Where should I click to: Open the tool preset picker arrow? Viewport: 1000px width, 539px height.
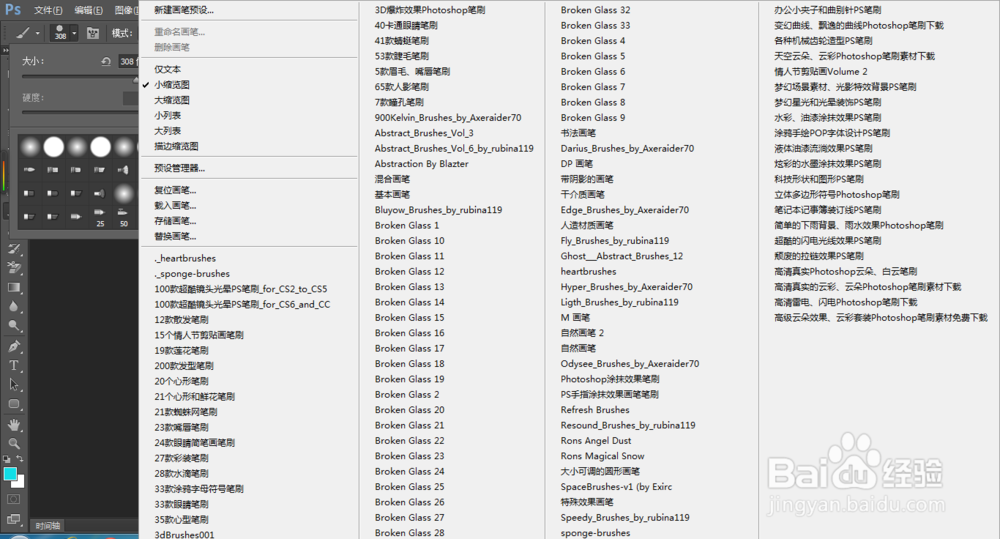(x=38, y=33)
